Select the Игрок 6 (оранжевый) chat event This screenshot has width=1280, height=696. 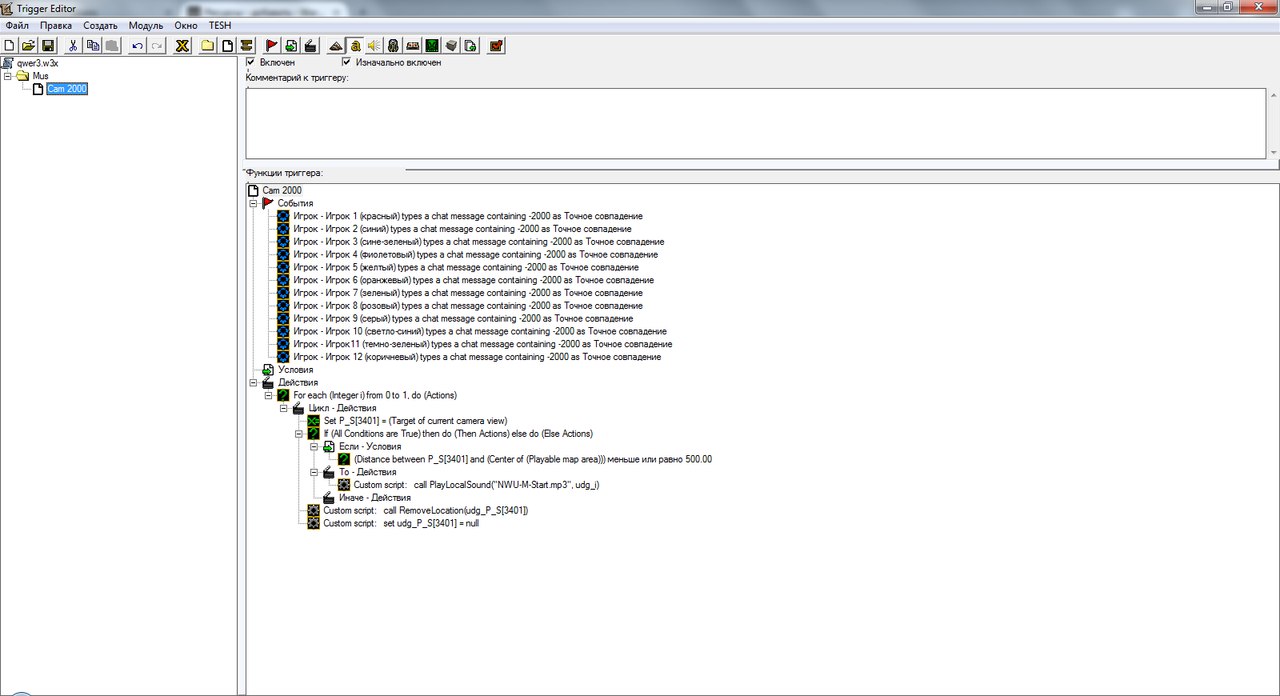(x=474, y=280)
